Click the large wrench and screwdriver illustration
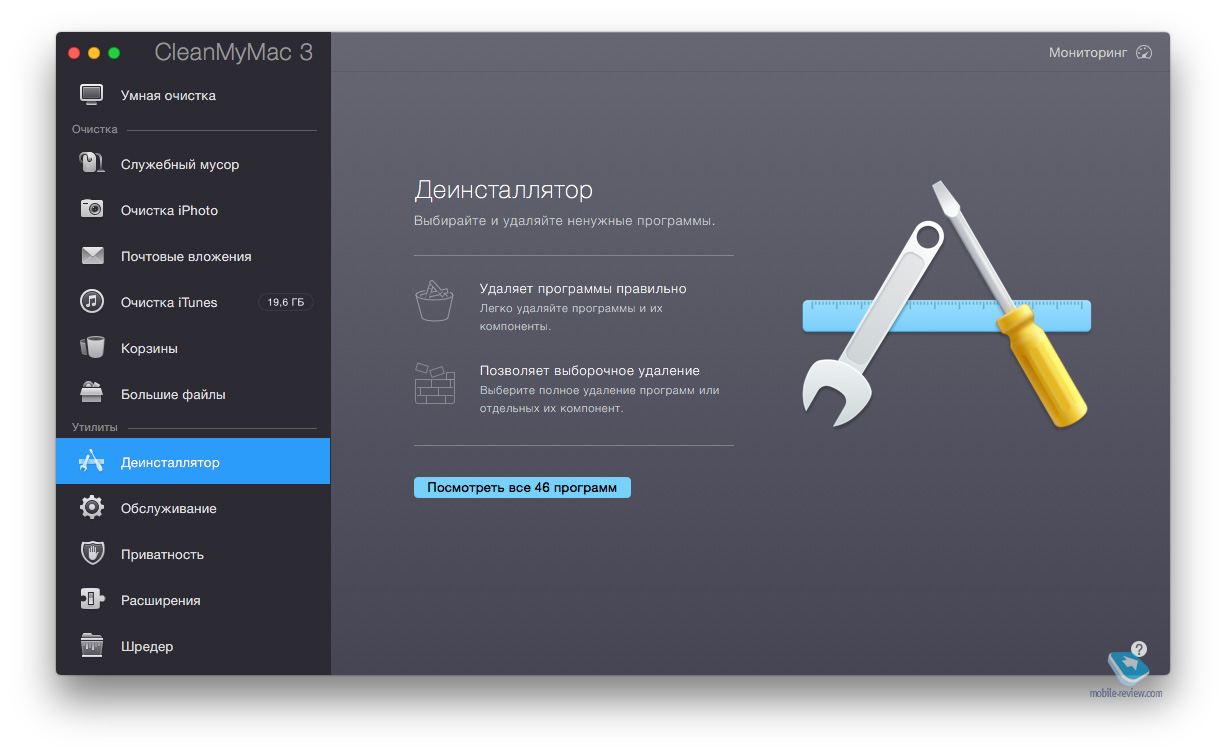The height and width of the screenshot is (755, 1226). coord(946,302)
